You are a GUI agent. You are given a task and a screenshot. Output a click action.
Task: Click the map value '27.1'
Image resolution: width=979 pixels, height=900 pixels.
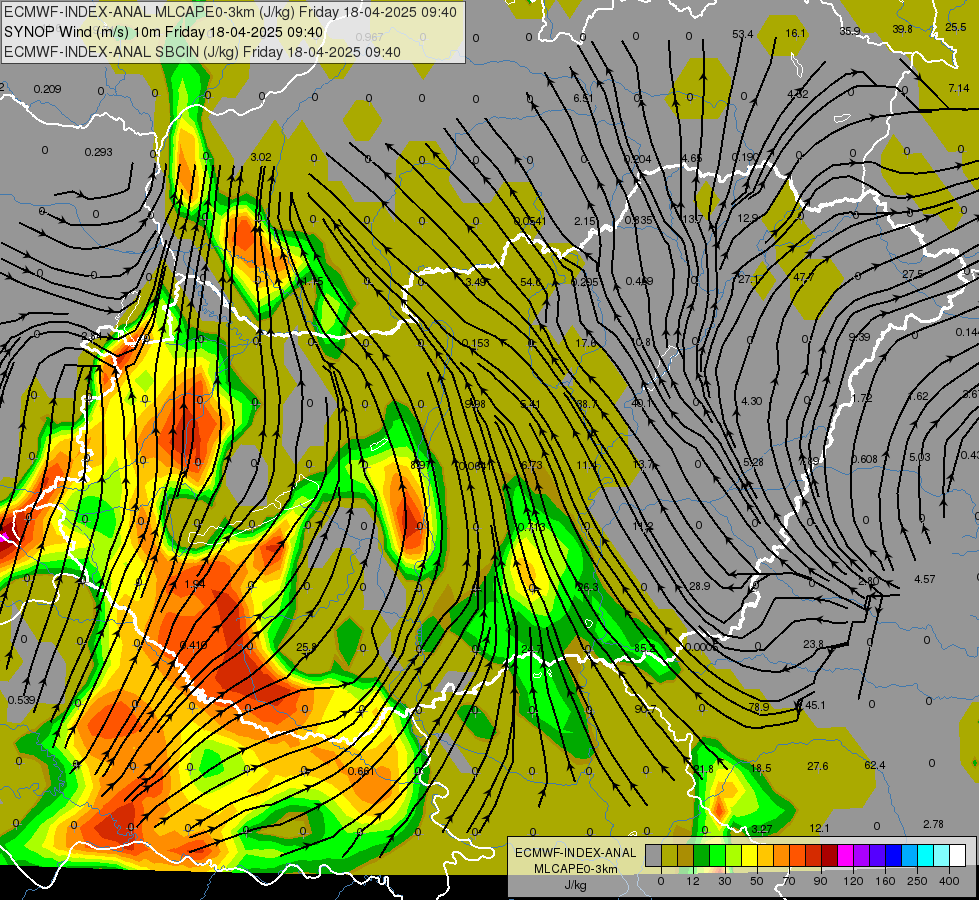point(749,279)
